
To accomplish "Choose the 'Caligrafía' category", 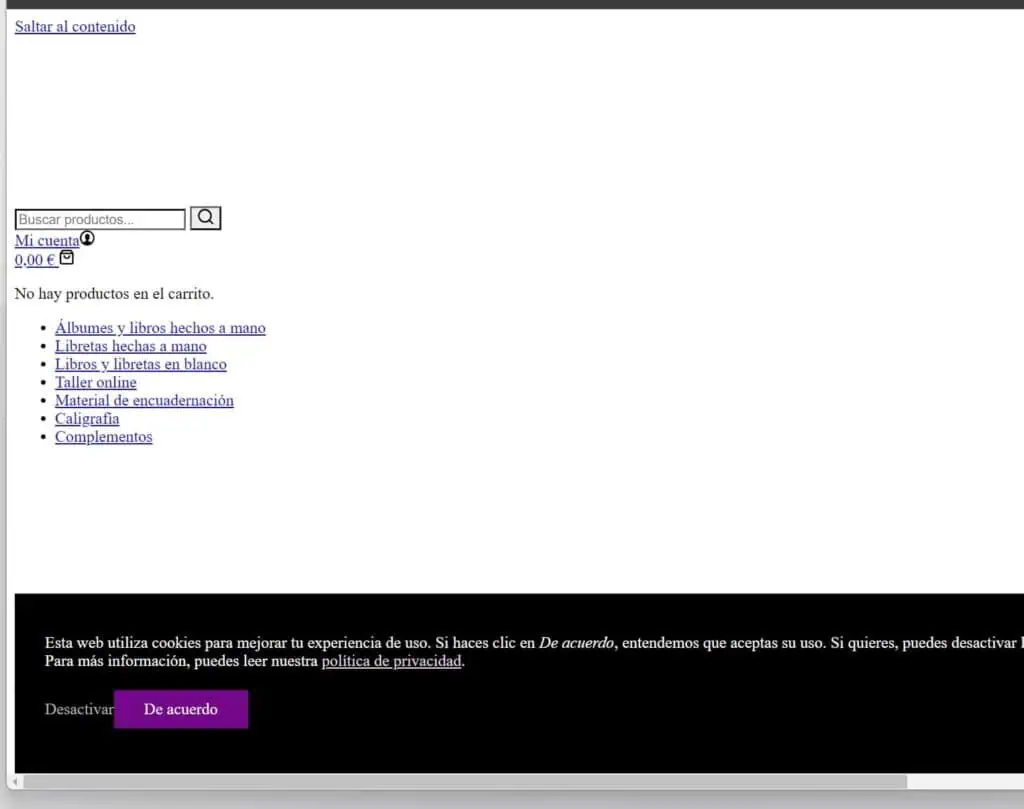I will 87,418.
